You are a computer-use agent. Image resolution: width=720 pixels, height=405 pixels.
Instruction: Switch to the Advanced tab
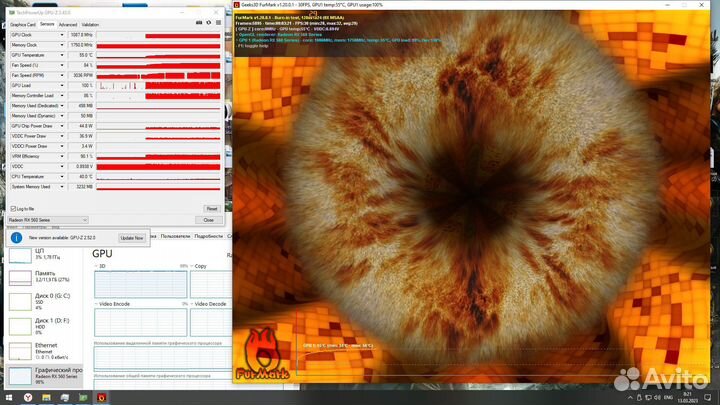(x=68, y=25)
